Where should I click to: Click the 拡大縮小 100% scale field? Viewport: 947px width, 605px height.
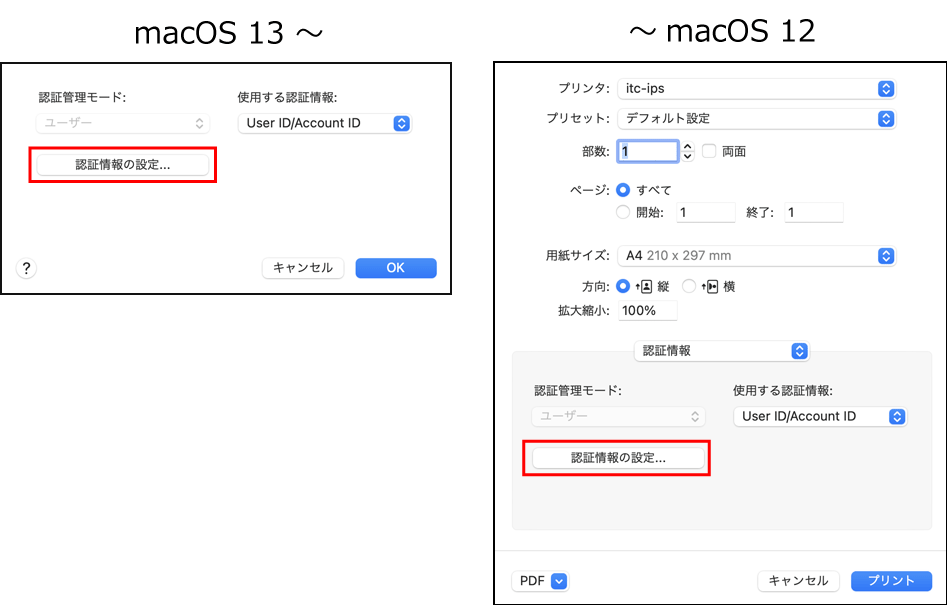646,311
